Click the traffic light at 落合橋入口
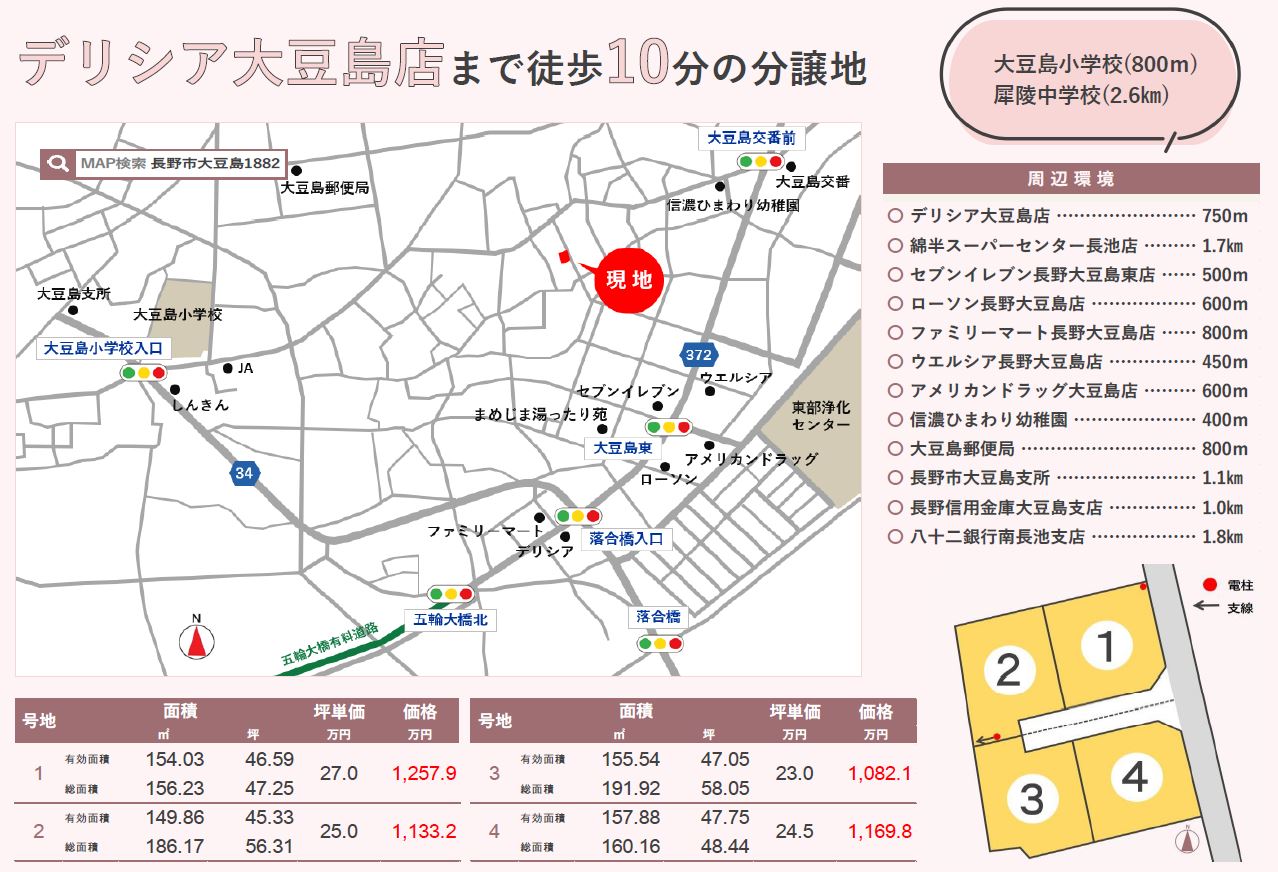Viewport: 1278px width, 872px height. click(577, 516)
